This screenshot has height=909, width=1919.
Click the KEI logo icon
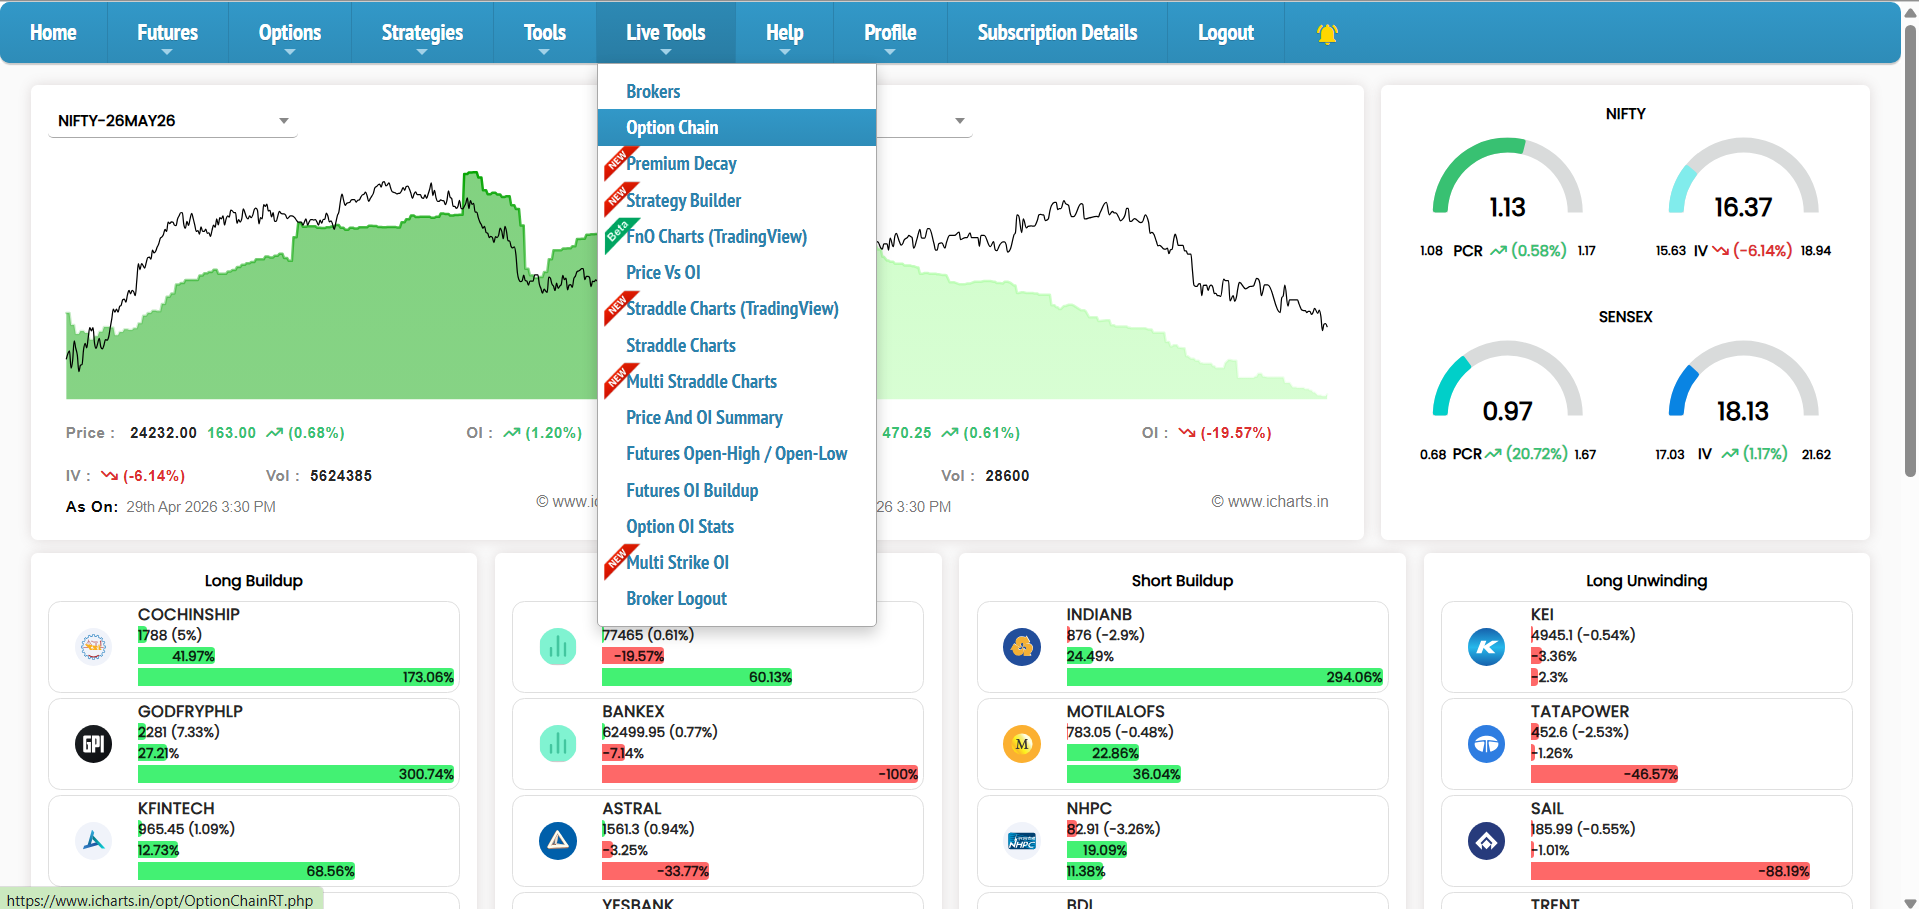(x=1487, y=647)
